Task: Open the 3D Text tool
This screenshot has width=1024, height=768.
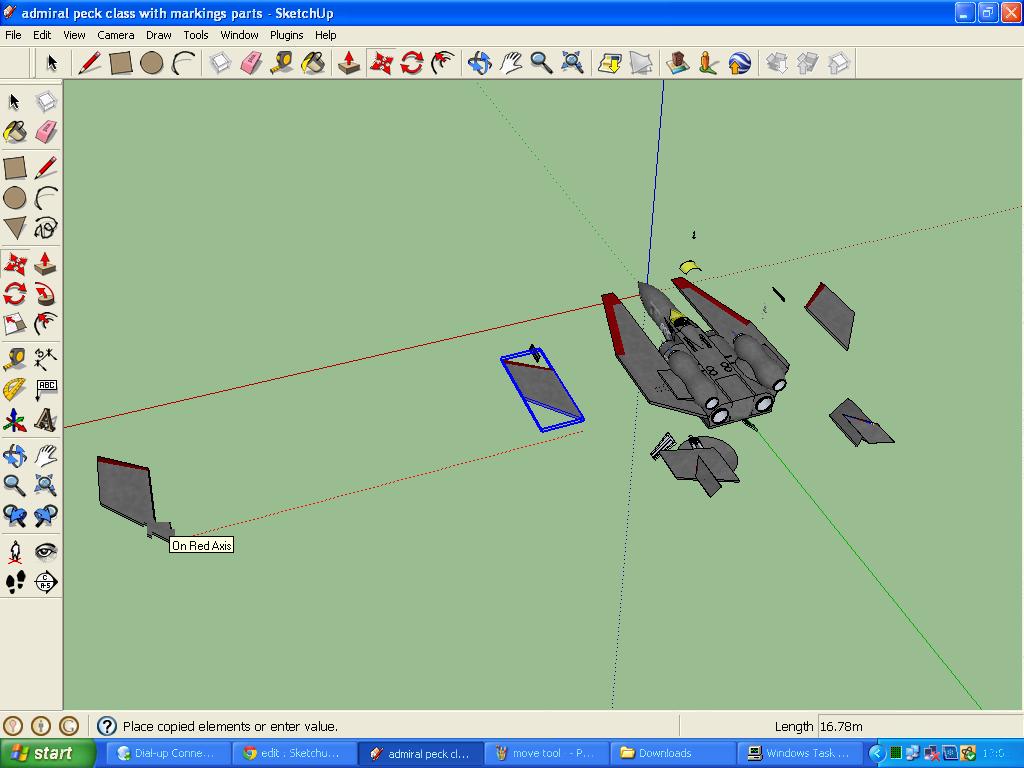Action: tap(46, 420)
